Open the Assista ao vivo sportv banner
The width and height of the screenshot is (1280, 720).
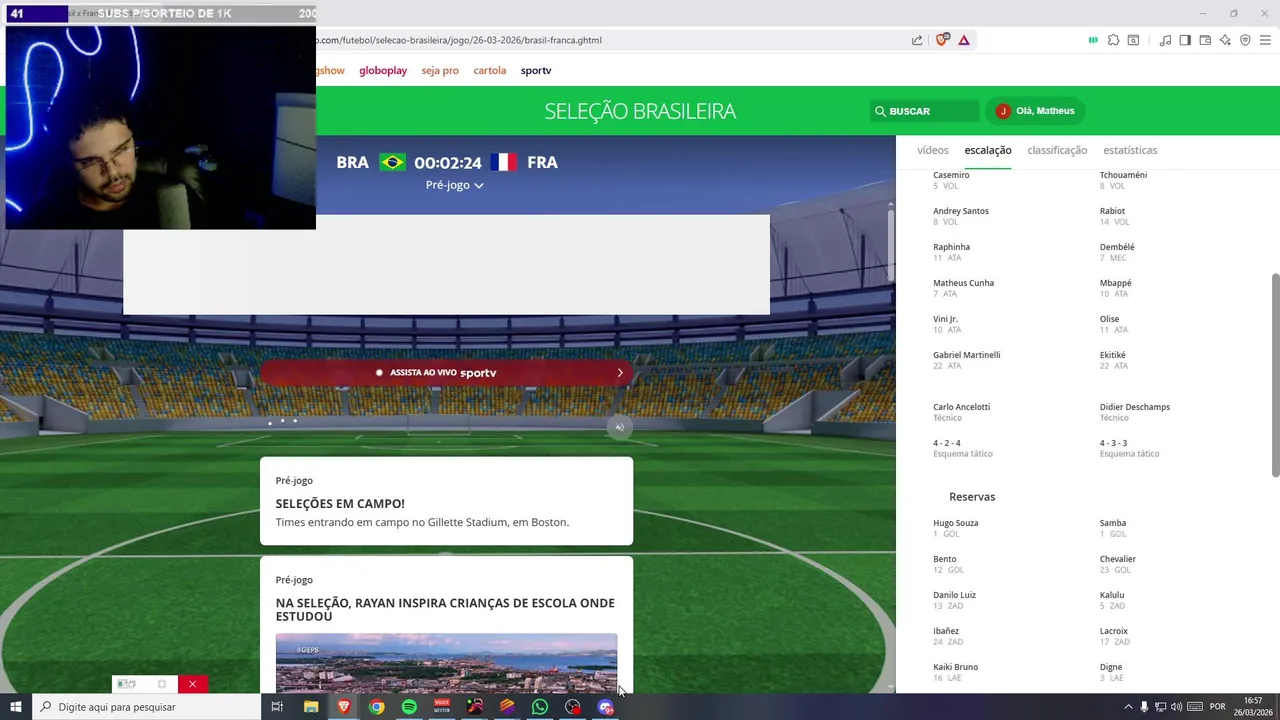tap(446, 372)
